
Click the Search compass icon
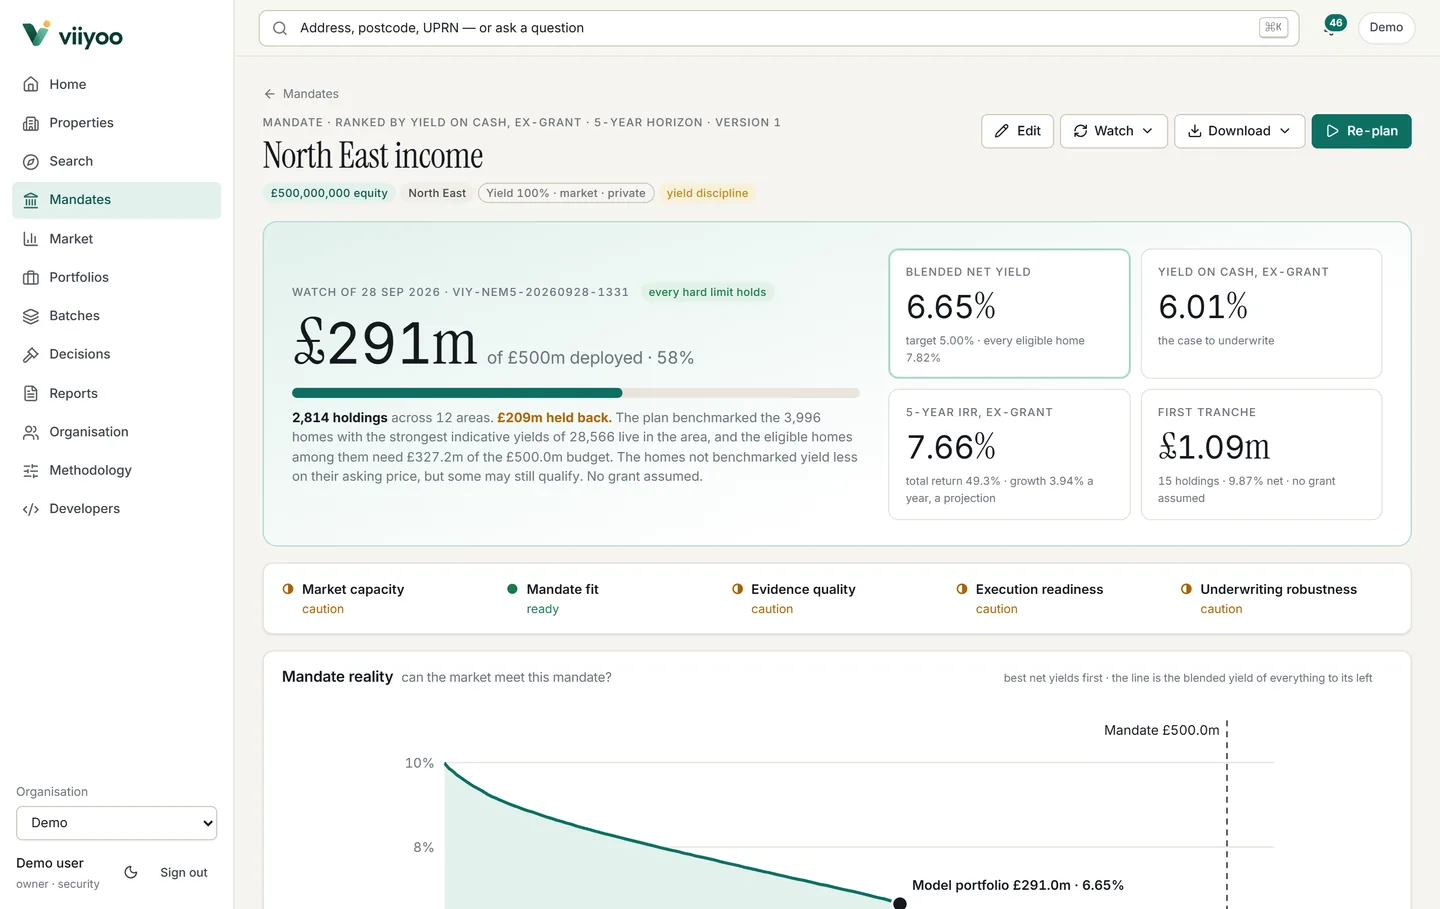[31, 161]
